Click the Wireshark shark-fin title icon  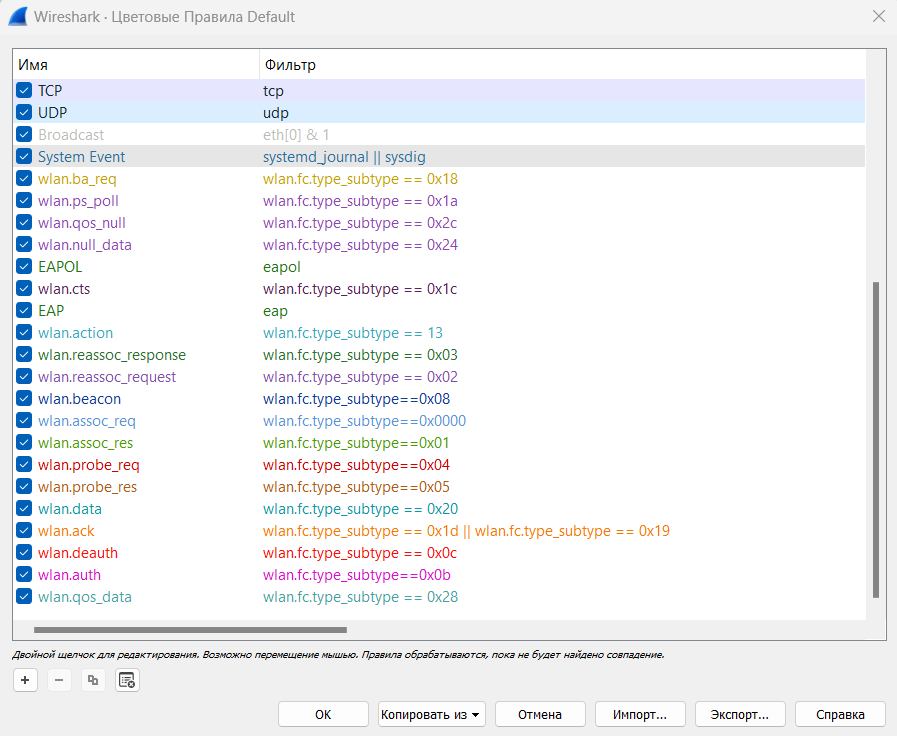[x=18, y=17]
